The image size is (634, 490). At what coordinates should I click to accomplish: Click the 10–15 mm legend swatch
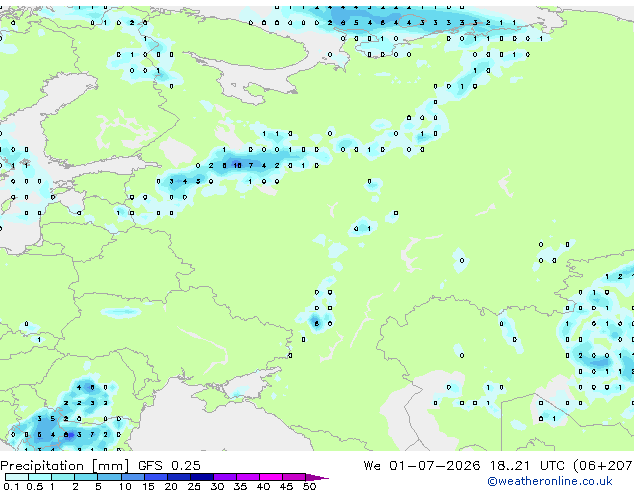133,477
